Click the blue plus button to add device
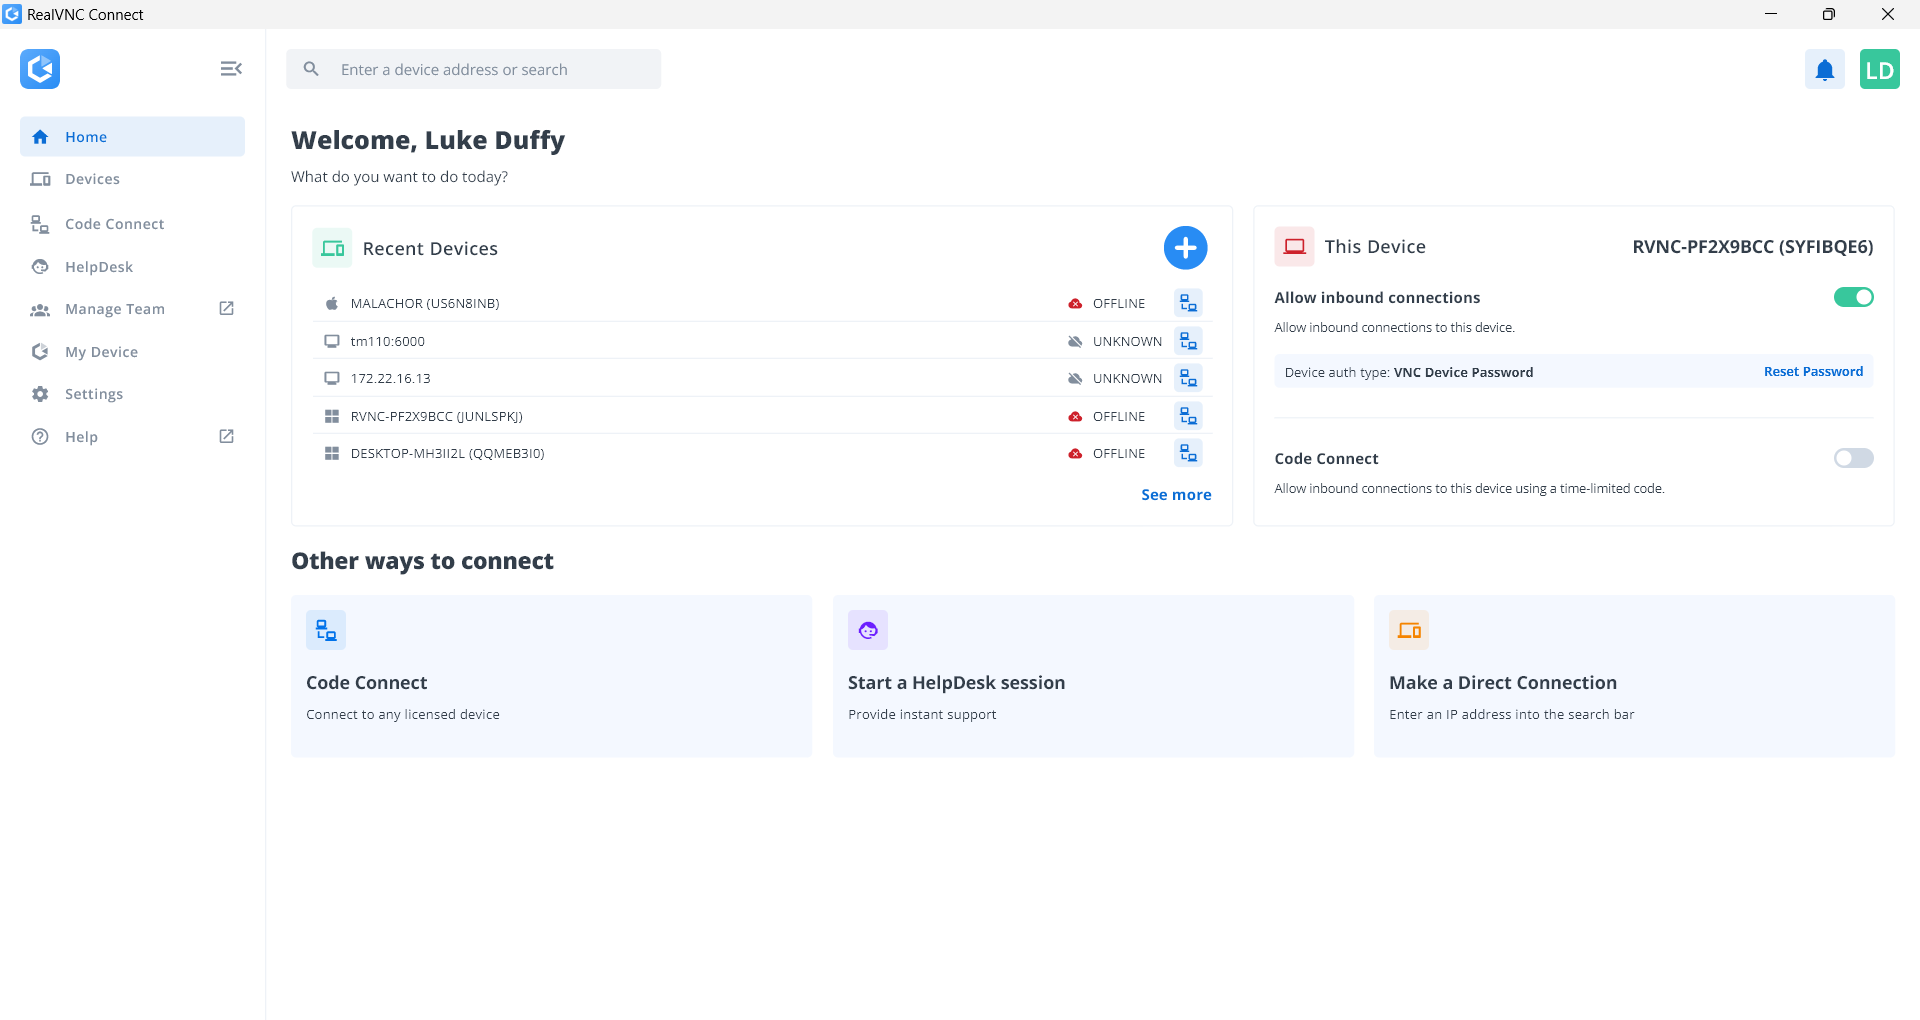Viewport: 1920px width, 1020px height. point(1185,247)
